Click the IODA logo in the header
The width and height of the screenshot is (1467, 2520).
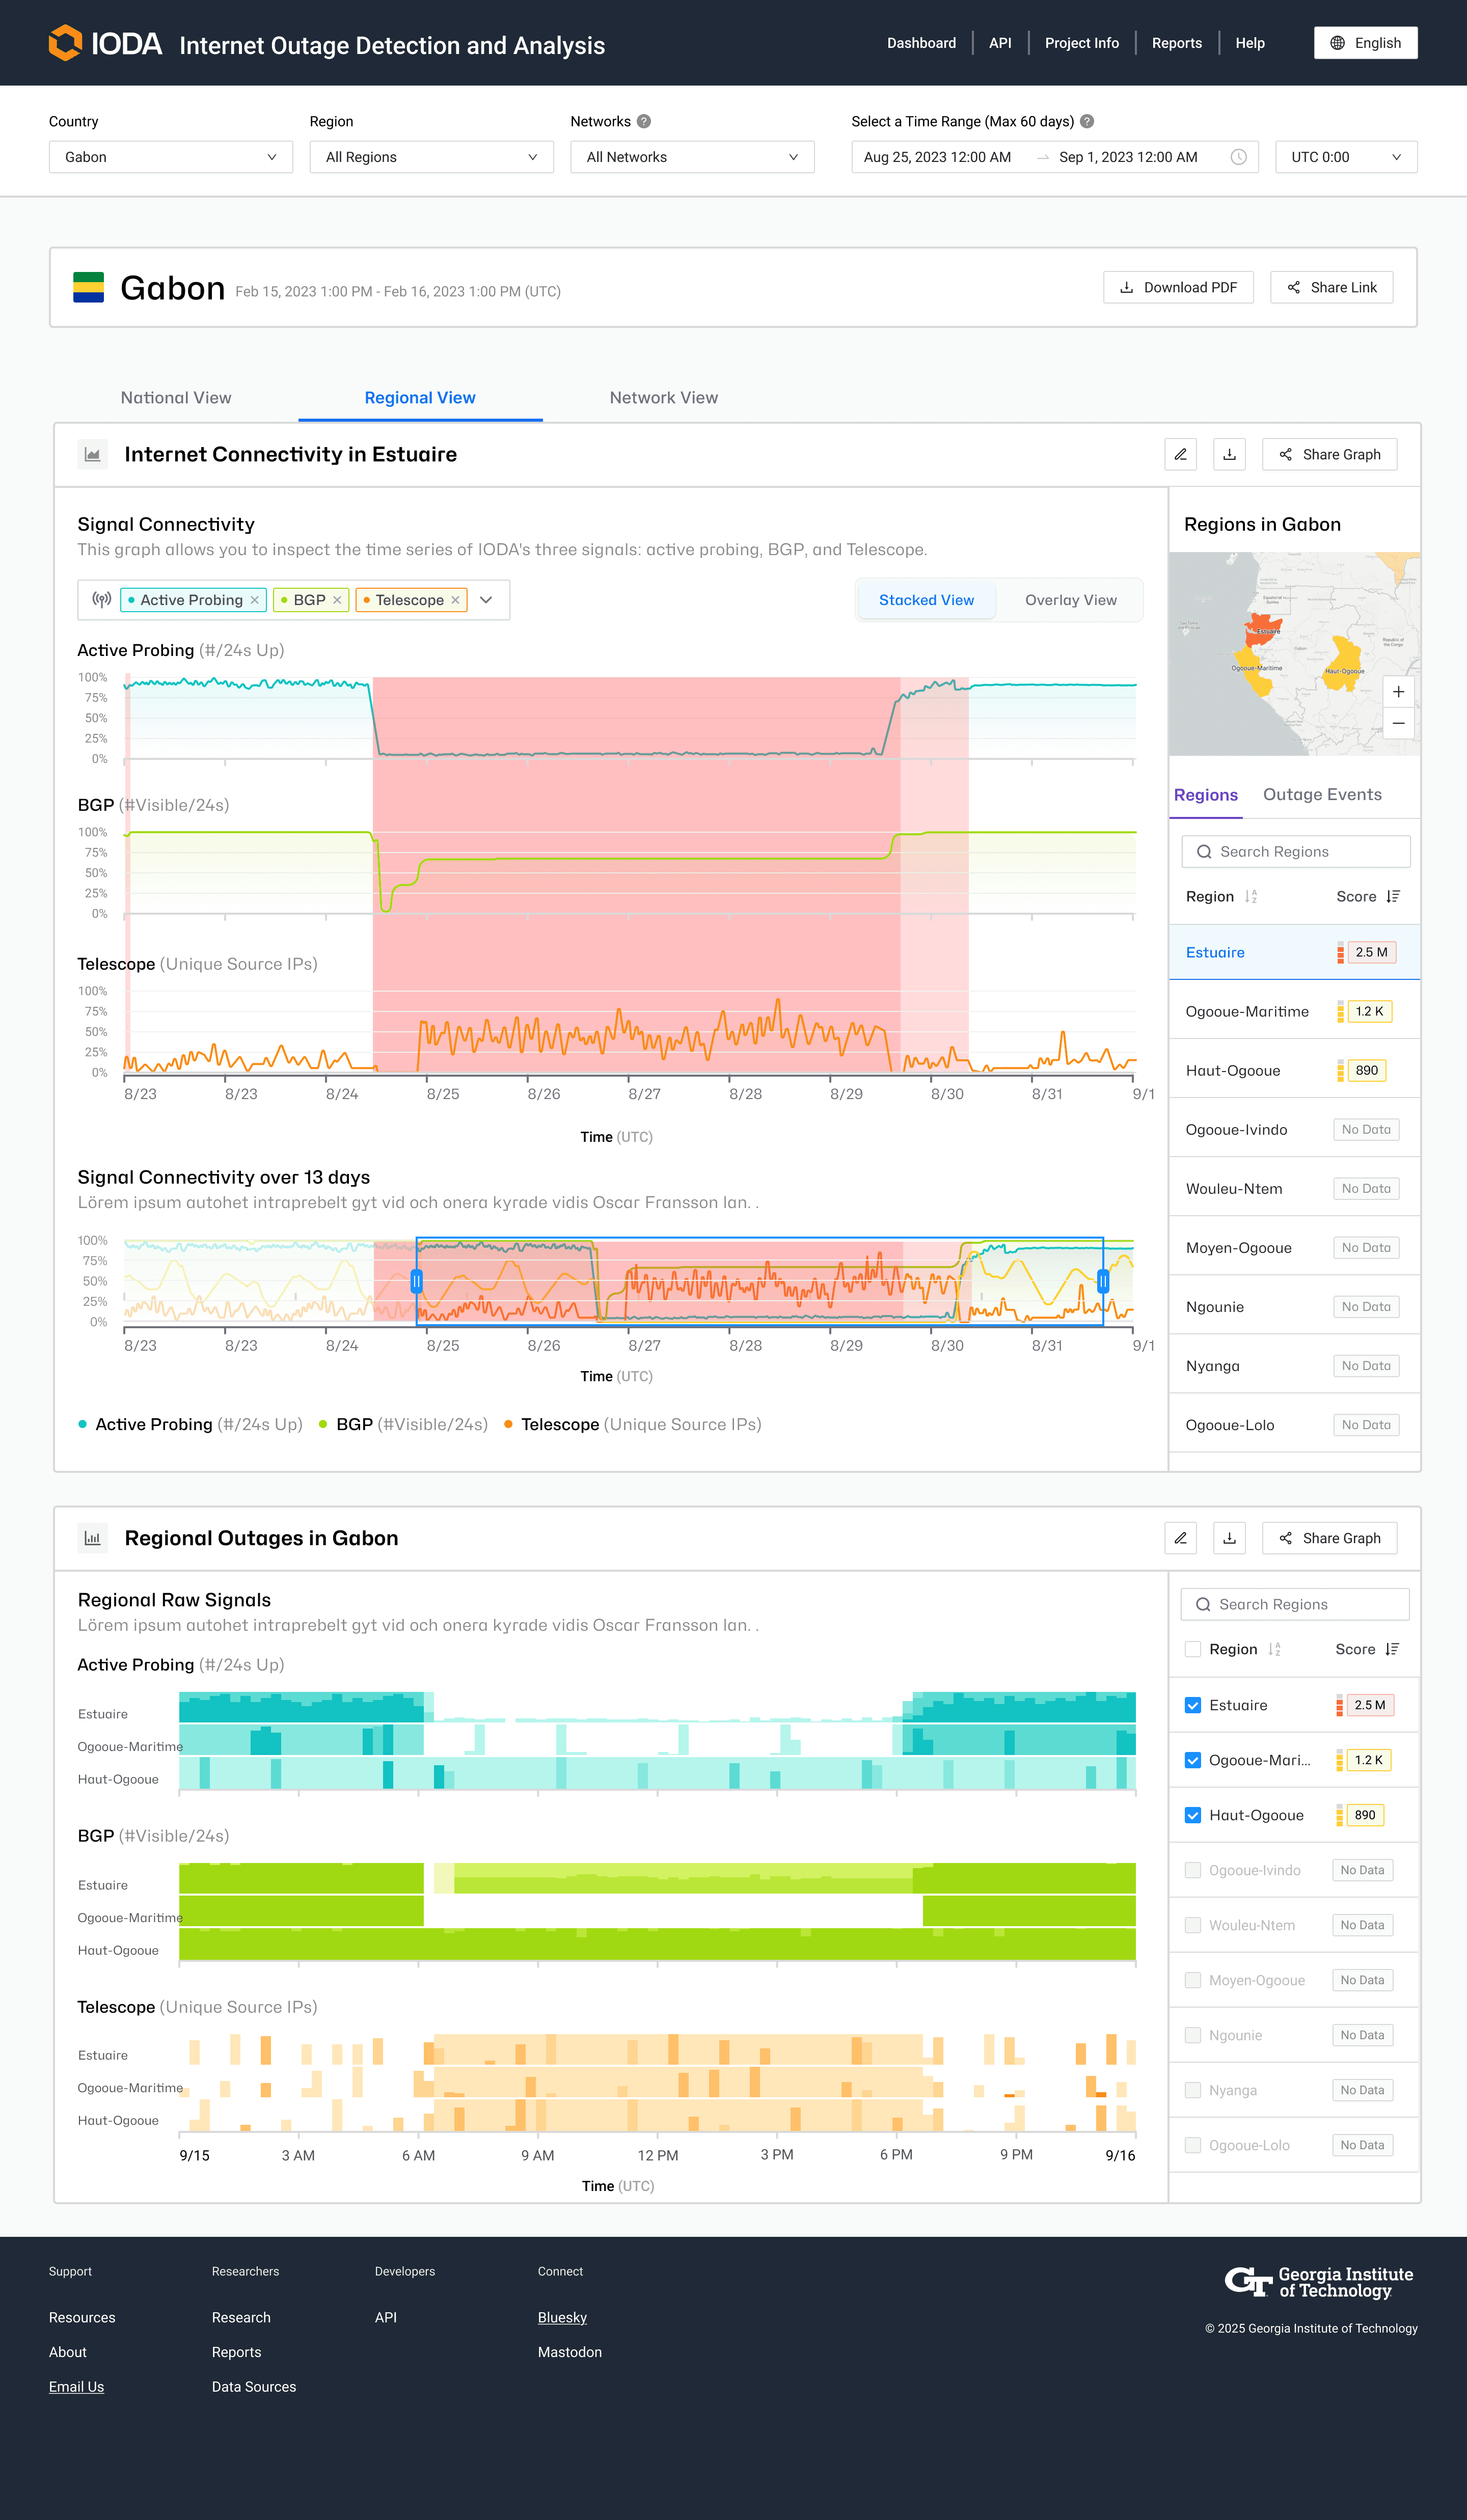coord(105,43)
